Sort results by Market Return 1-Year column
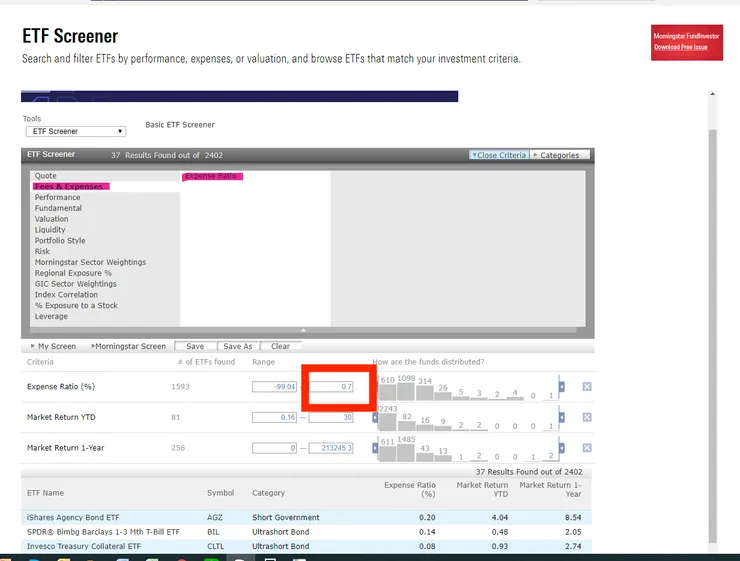 coord(550,490)
